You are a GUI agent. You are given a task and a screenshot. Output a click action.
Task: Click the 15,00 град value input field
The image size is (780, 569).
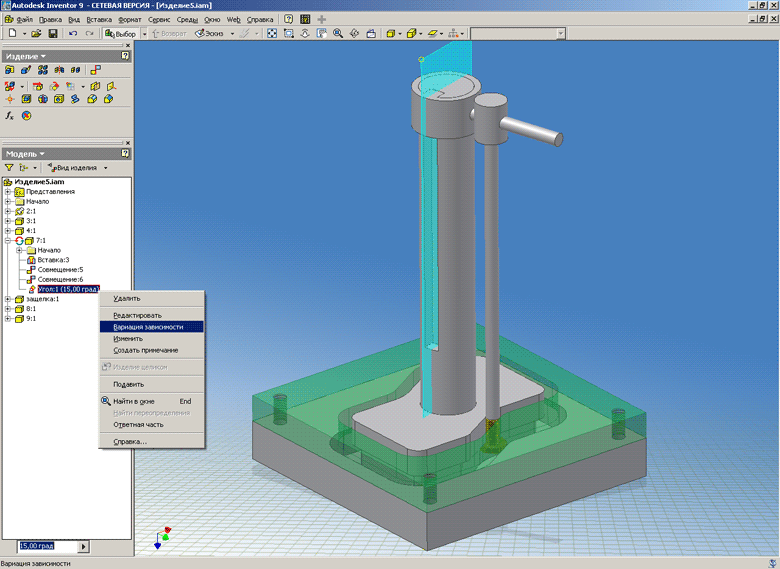point(48,546)
